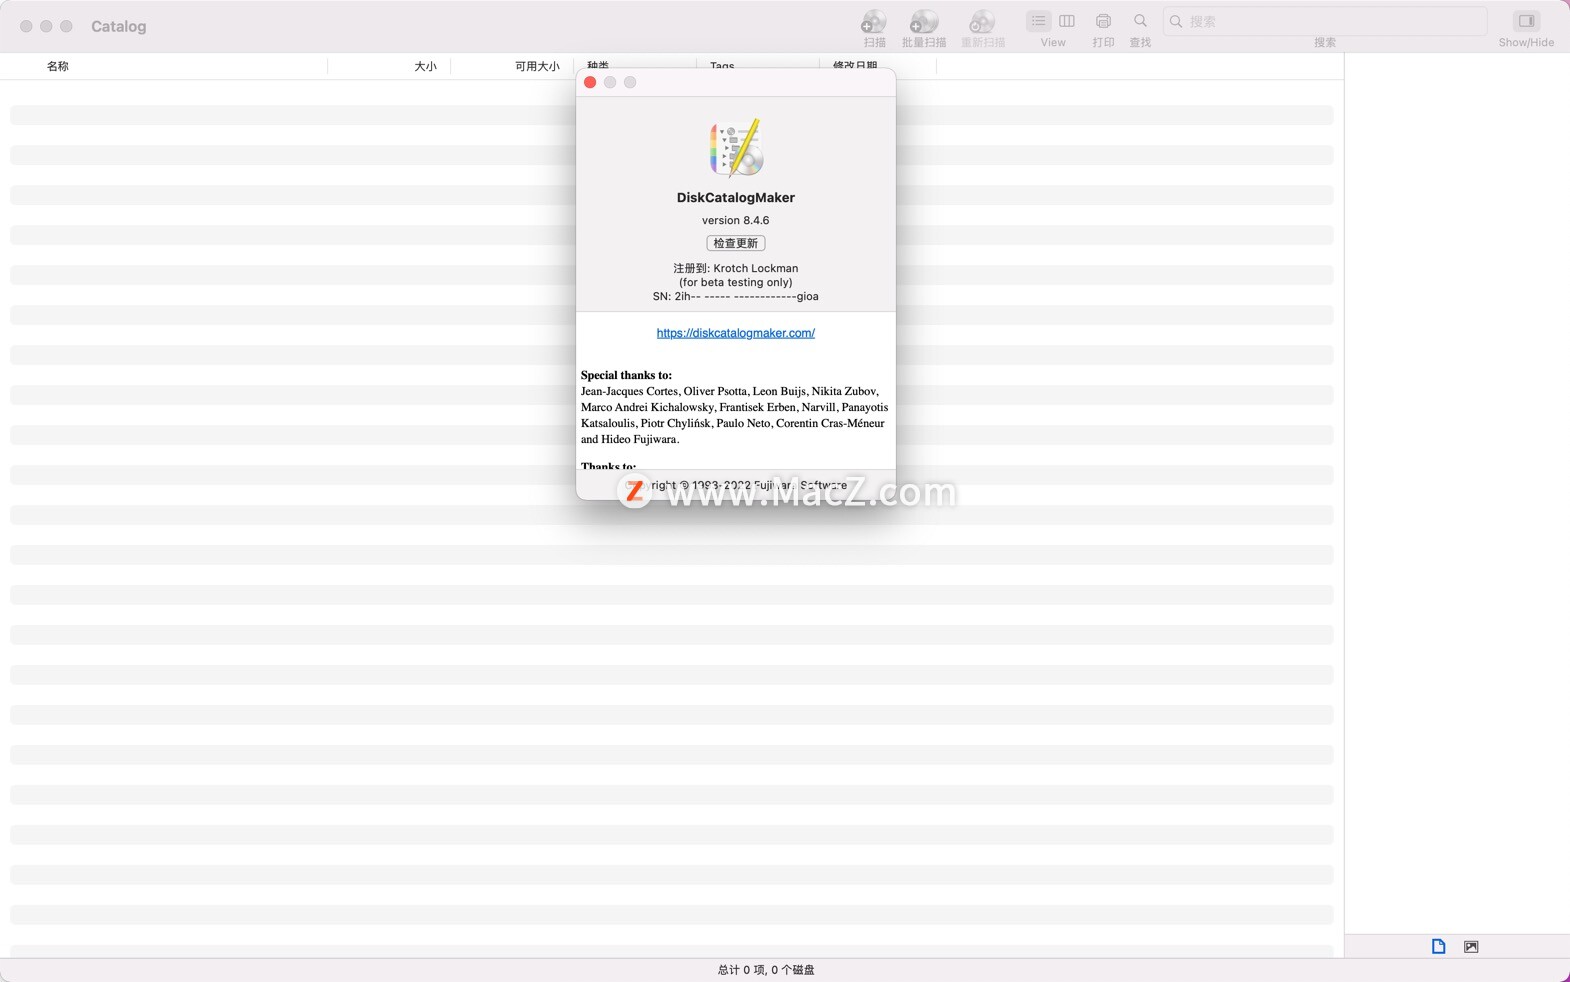
Task: Select the document info icon in sidebar footer
Action: [1438, 946]
